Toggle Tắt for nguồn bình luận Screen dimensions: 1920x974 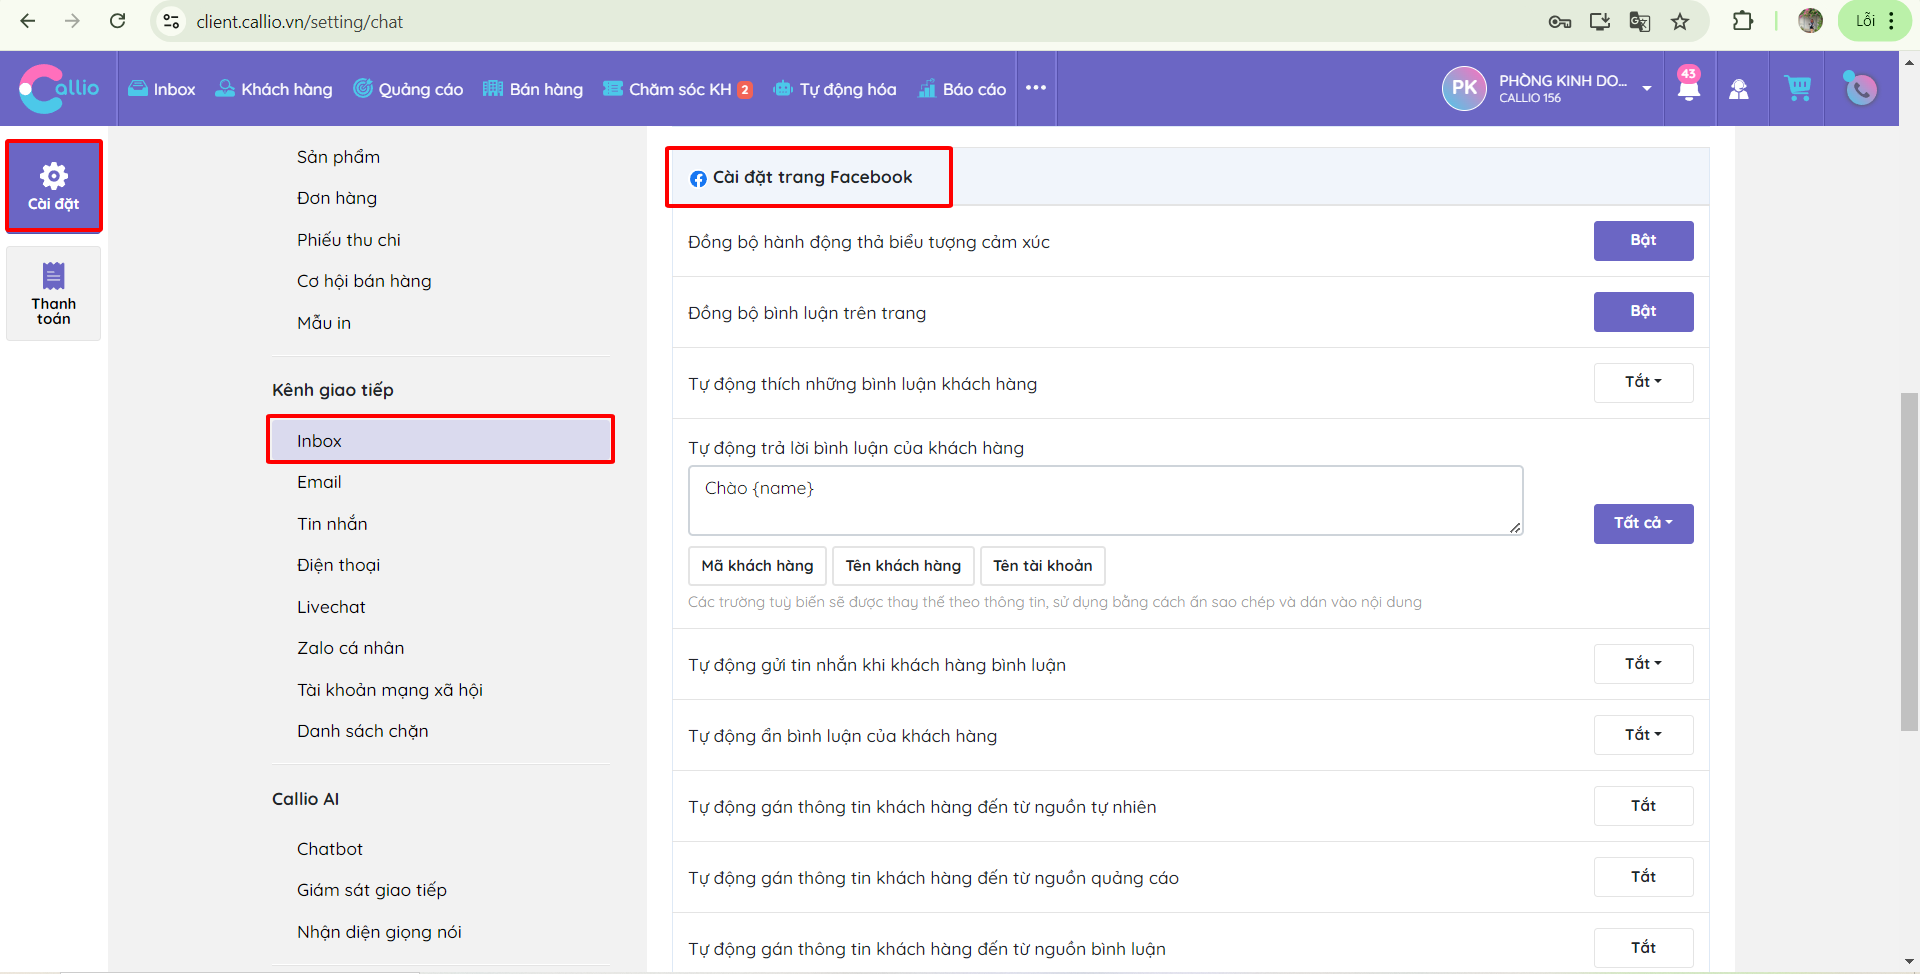click(x=1643, y=948)
